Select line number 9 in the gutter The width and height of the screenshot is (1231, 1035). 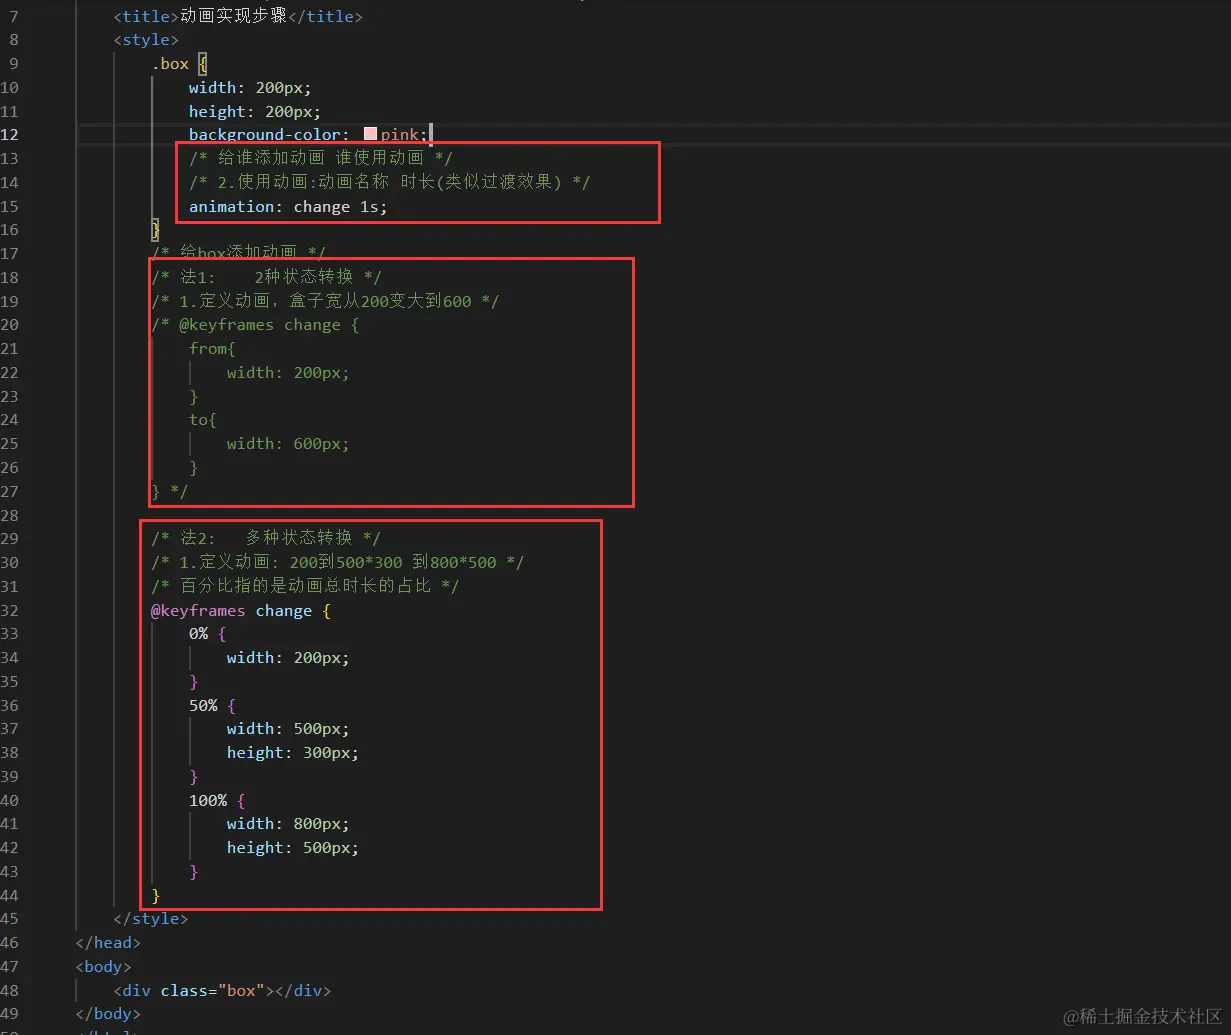[x=14, y=64]
